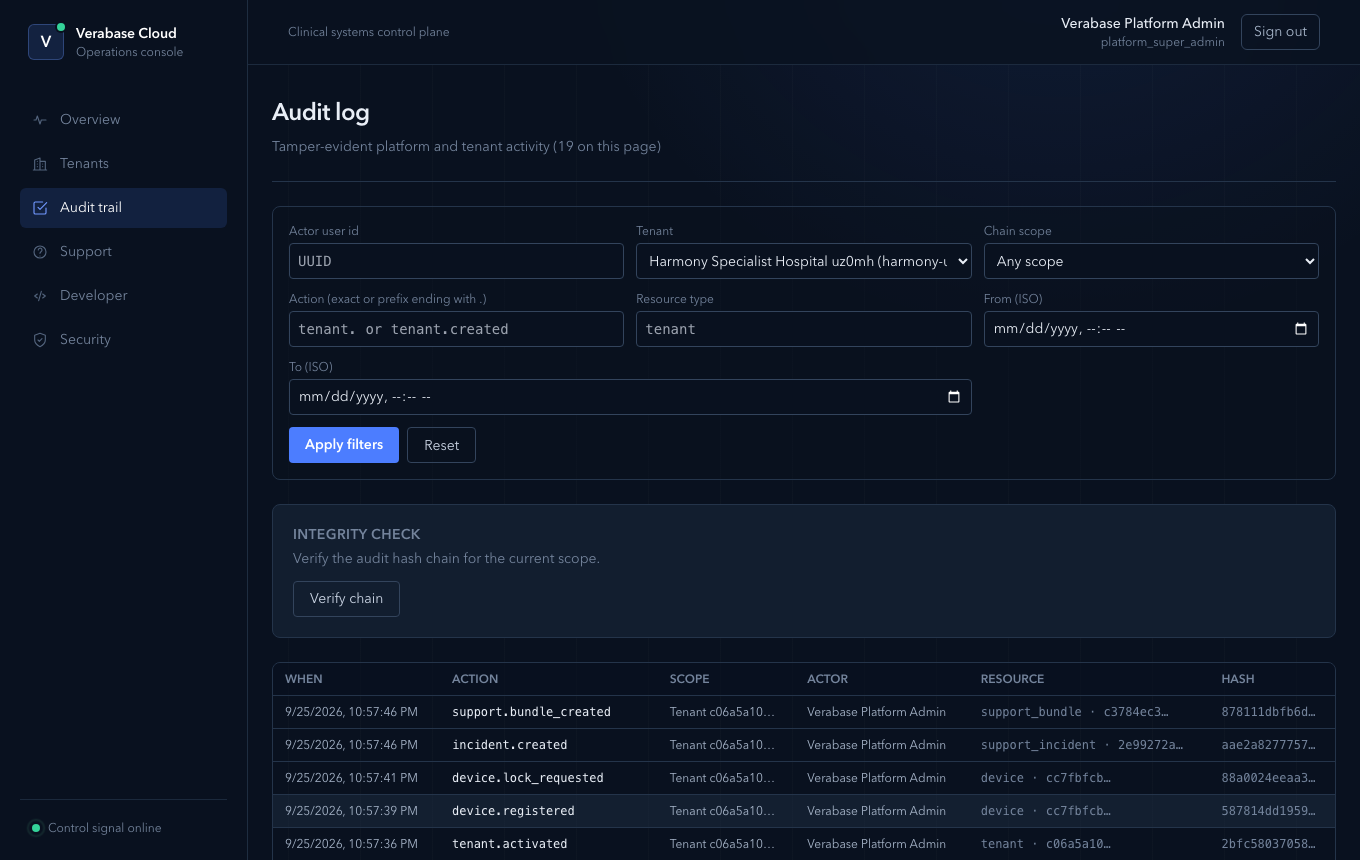The width and height of the screenshot is (1360, 860).
Task: Click the support_bundle resource cell
Action: (1075, 712)
